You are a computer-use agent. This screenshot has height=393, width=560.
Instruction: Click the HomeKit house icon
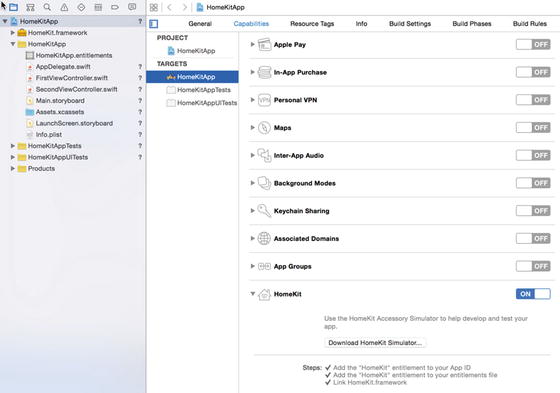264,294
